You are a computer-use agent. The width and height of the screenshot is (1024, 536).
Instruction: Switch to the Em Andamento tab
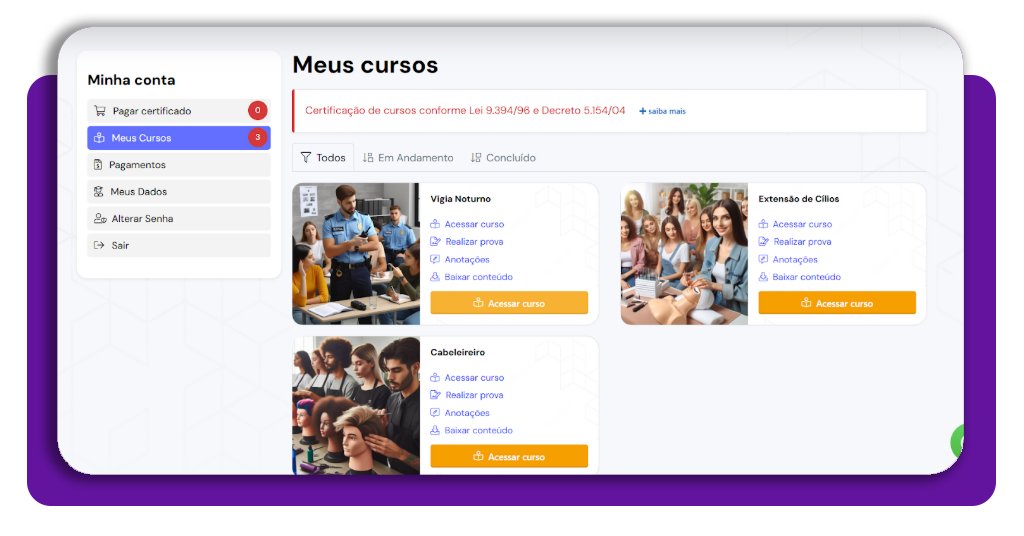point(408,157)
